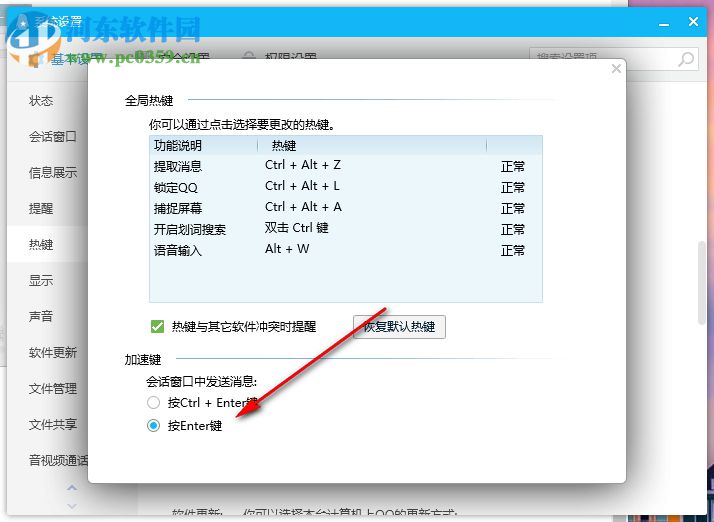Image resolution: width=714 pixels, height=522 pixels.
Task: Select the 开启划词搜索 hotkey row
Action: 346,229
